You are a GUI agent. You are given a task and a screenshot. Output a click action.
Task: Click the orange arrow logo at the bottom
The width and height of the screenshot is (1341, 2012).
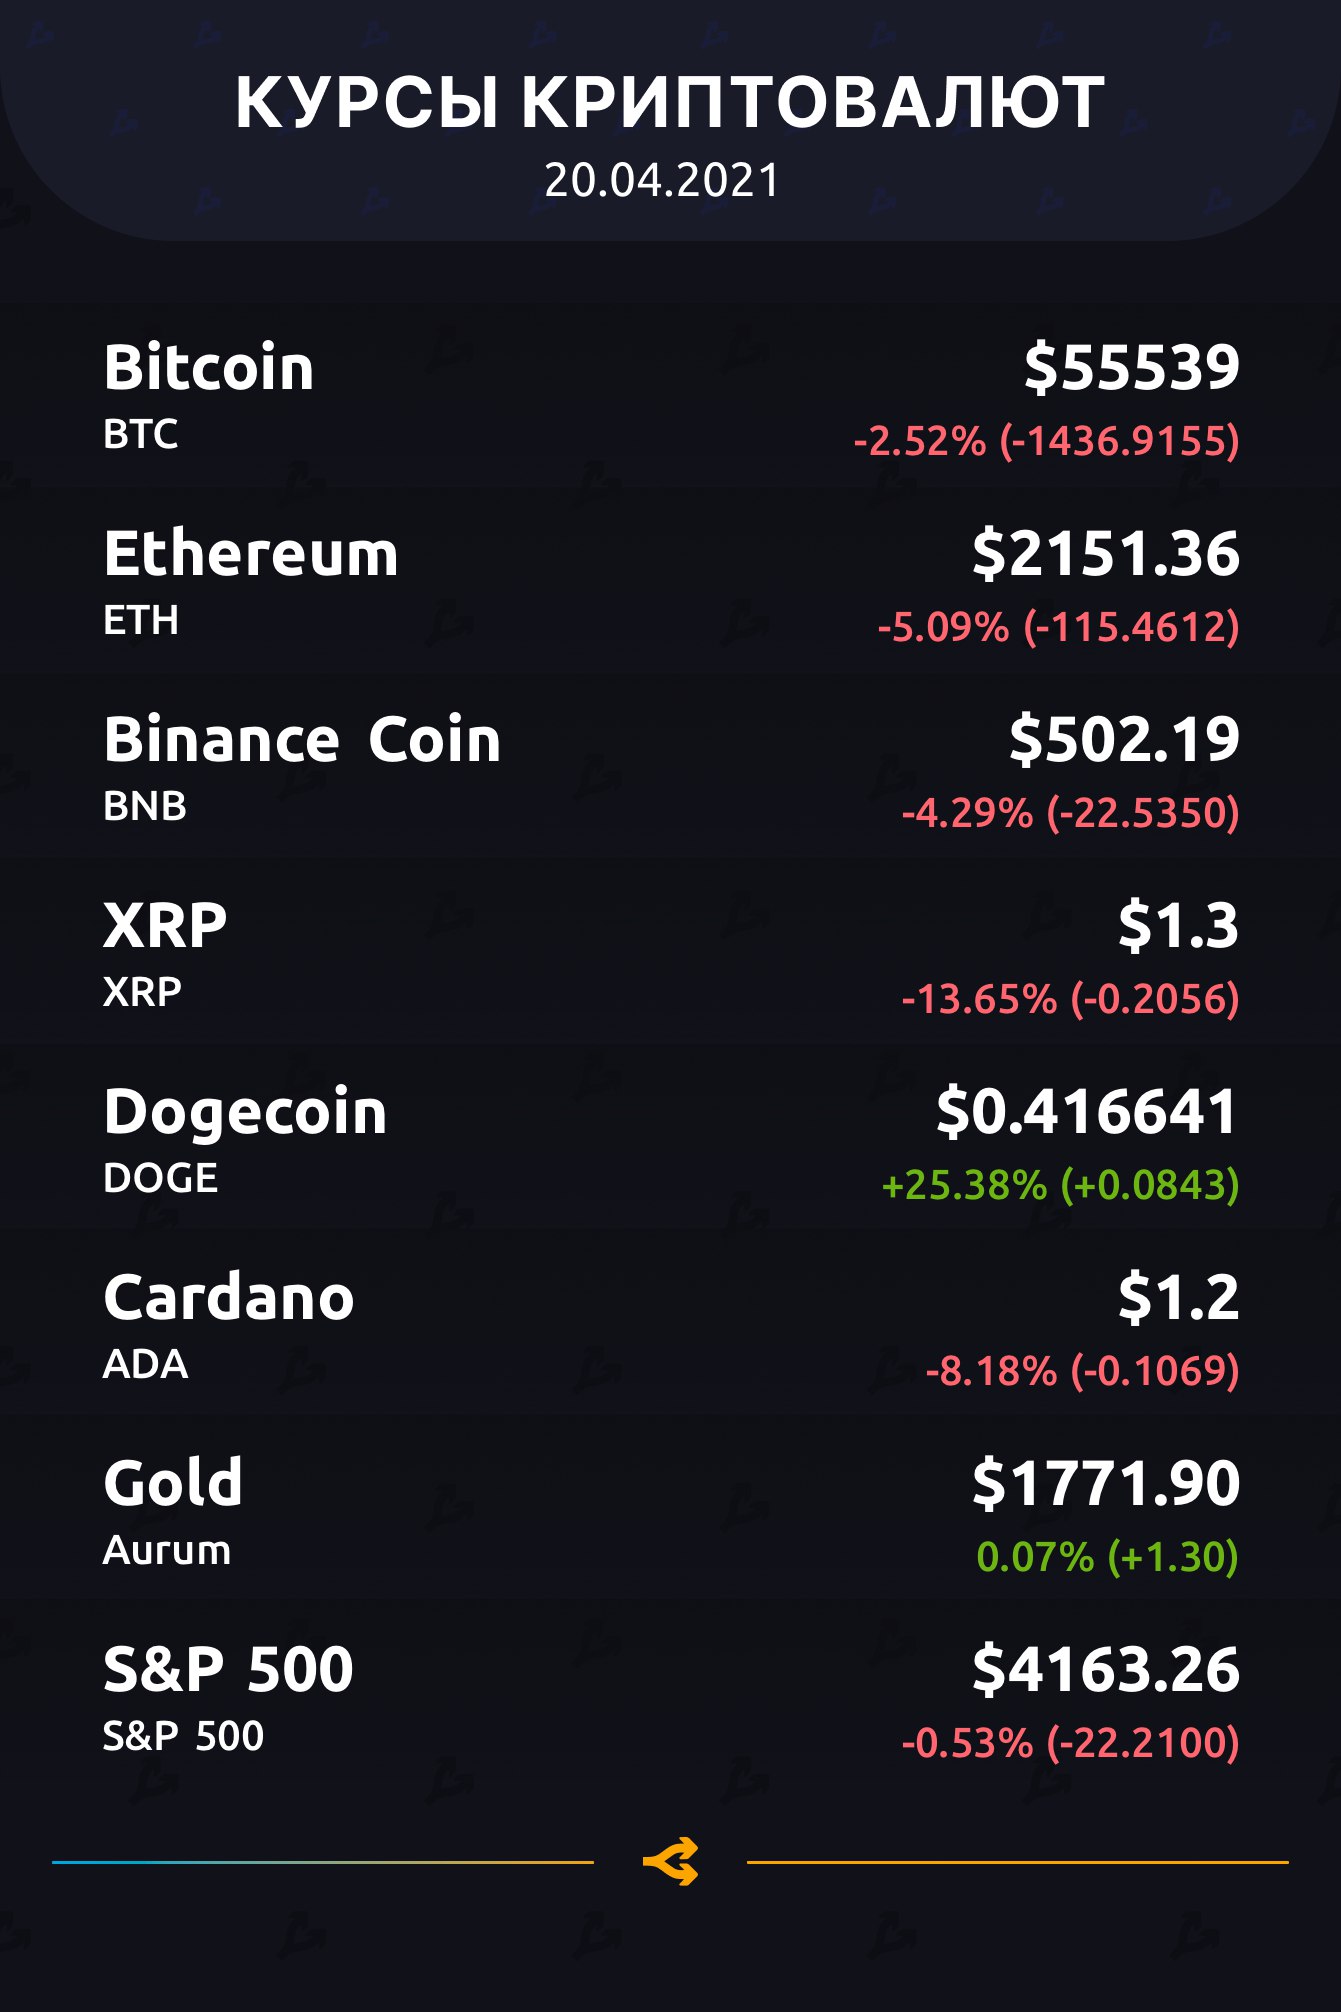pos(670,1861)
